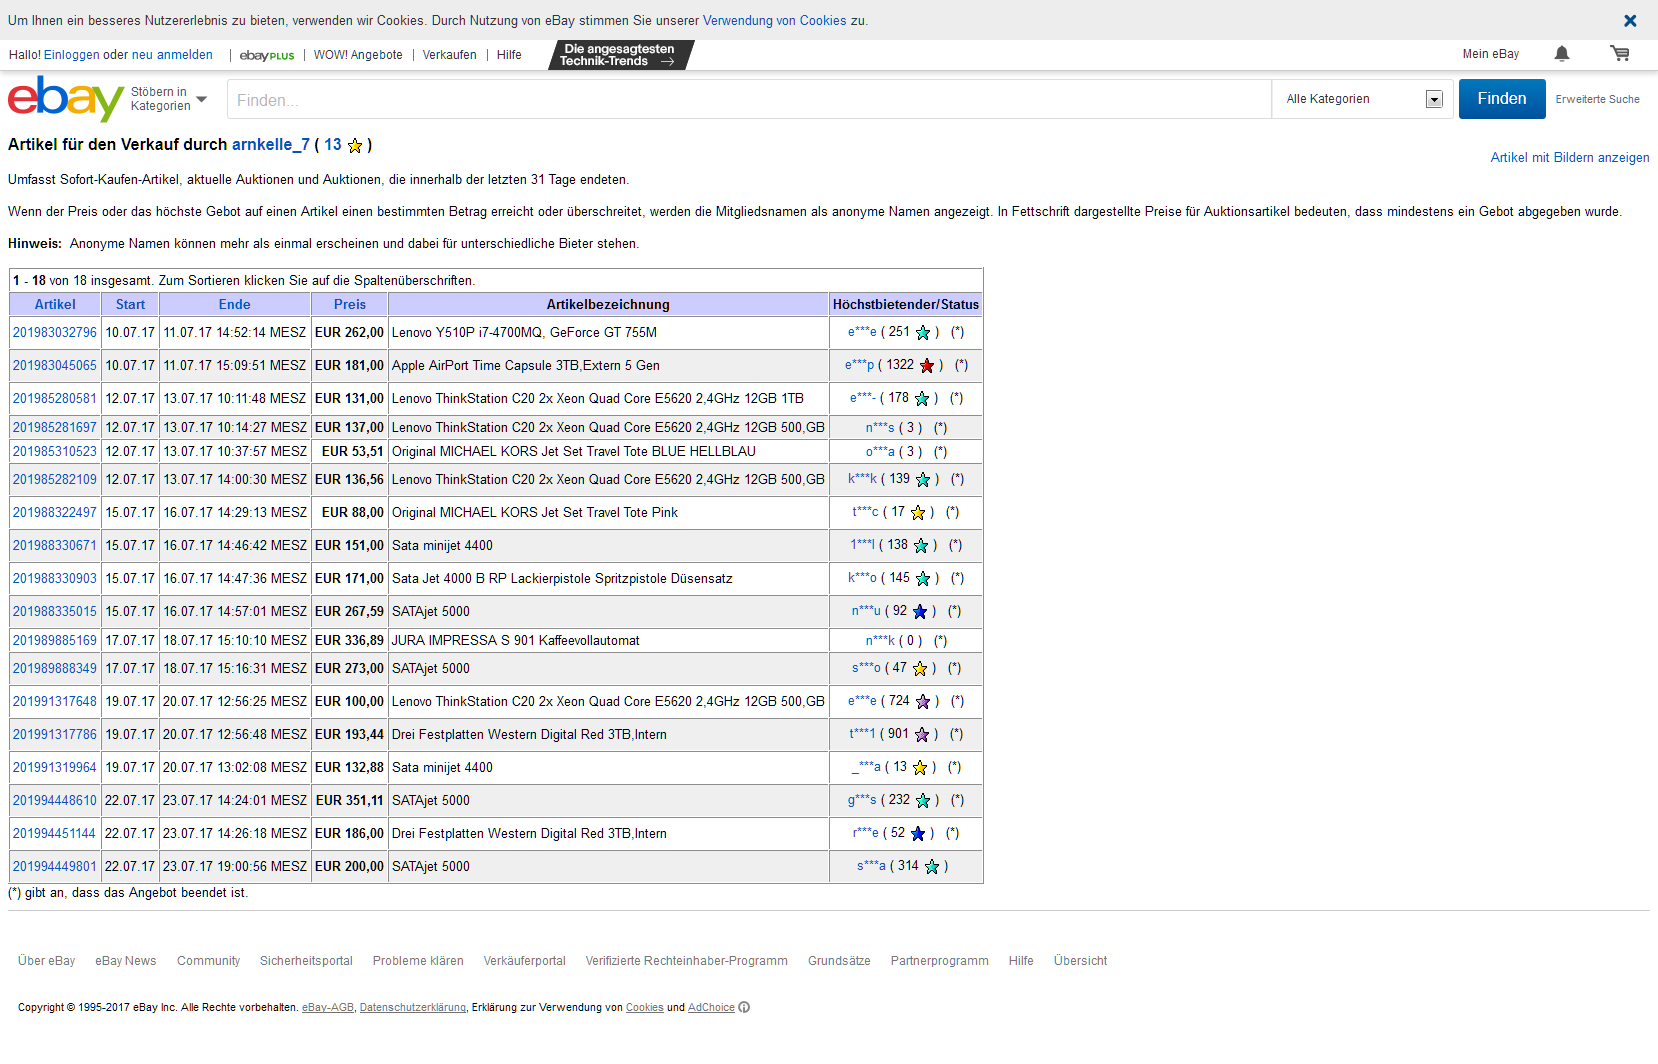Click the star icon next to bidder r***e (52)
The height and width of the screenshot is (1064, 1658).
click(918, 833)
